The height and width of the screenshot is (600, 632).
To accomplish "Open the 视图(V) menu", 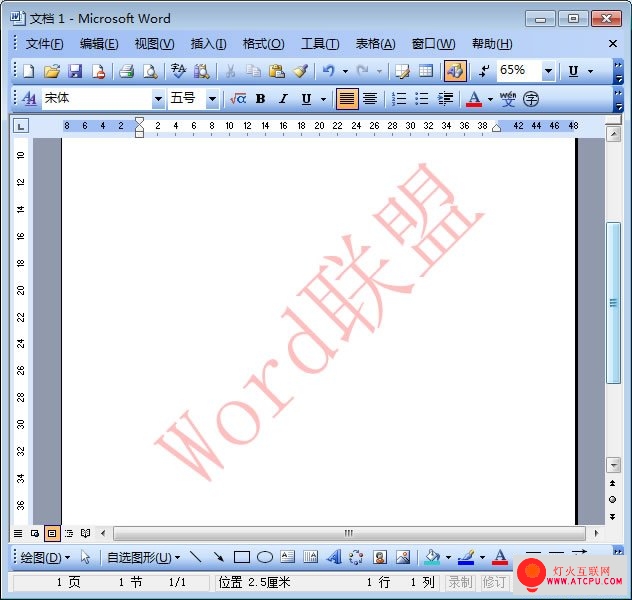I will [x=154, y=44].
